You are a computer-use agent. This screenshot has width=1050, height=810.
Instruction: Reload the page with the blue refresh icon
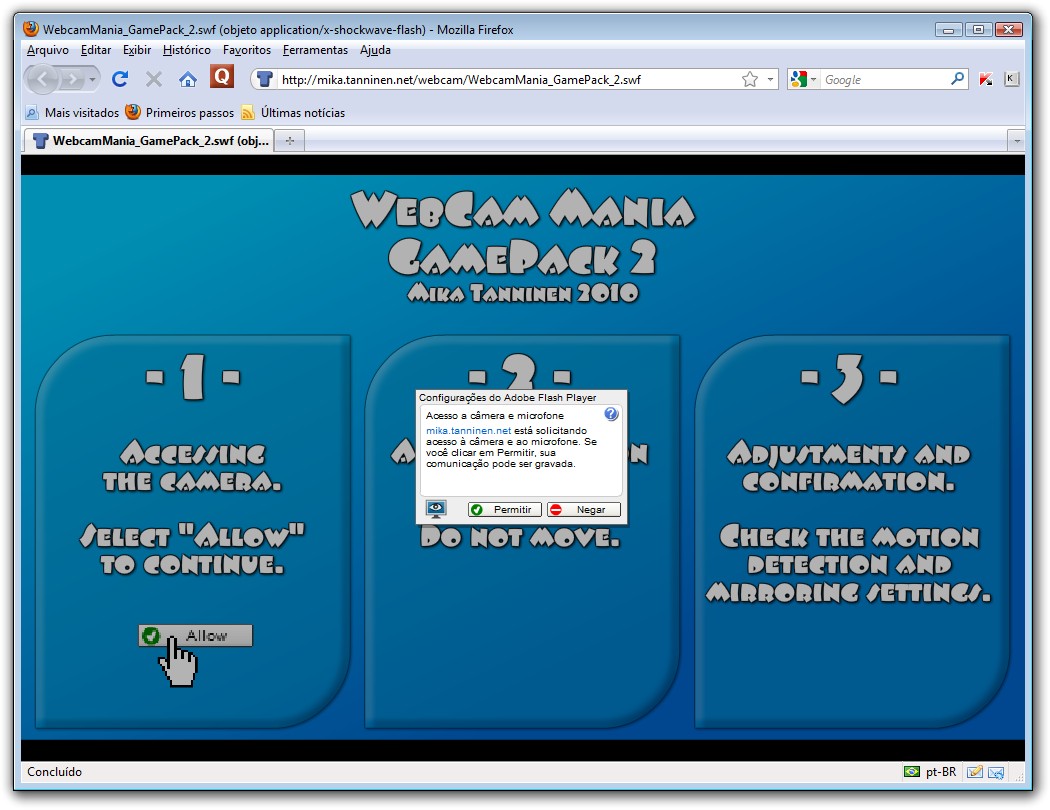tap(120, 80)
